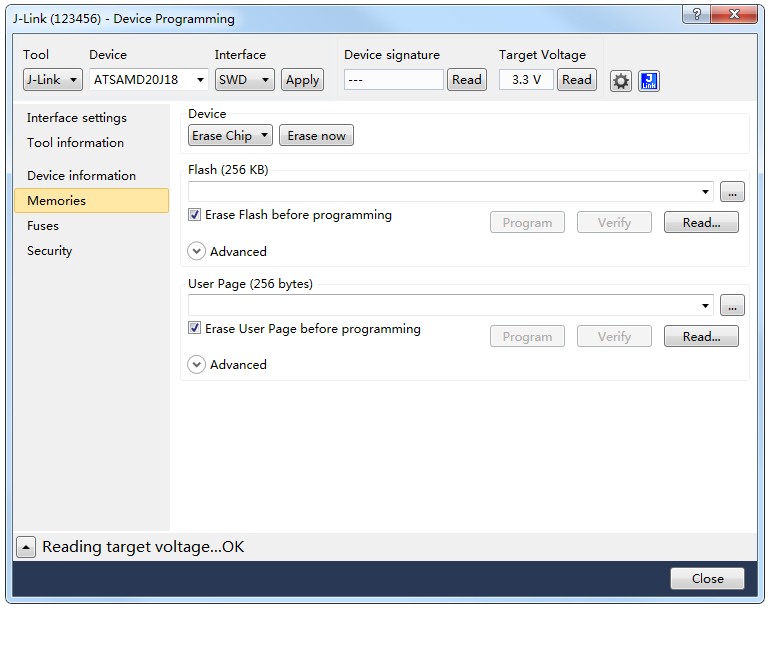This screenshot has height=651, width=770.
Task: Open the Tool J-Link dropdown
Action: coord(52,80)
